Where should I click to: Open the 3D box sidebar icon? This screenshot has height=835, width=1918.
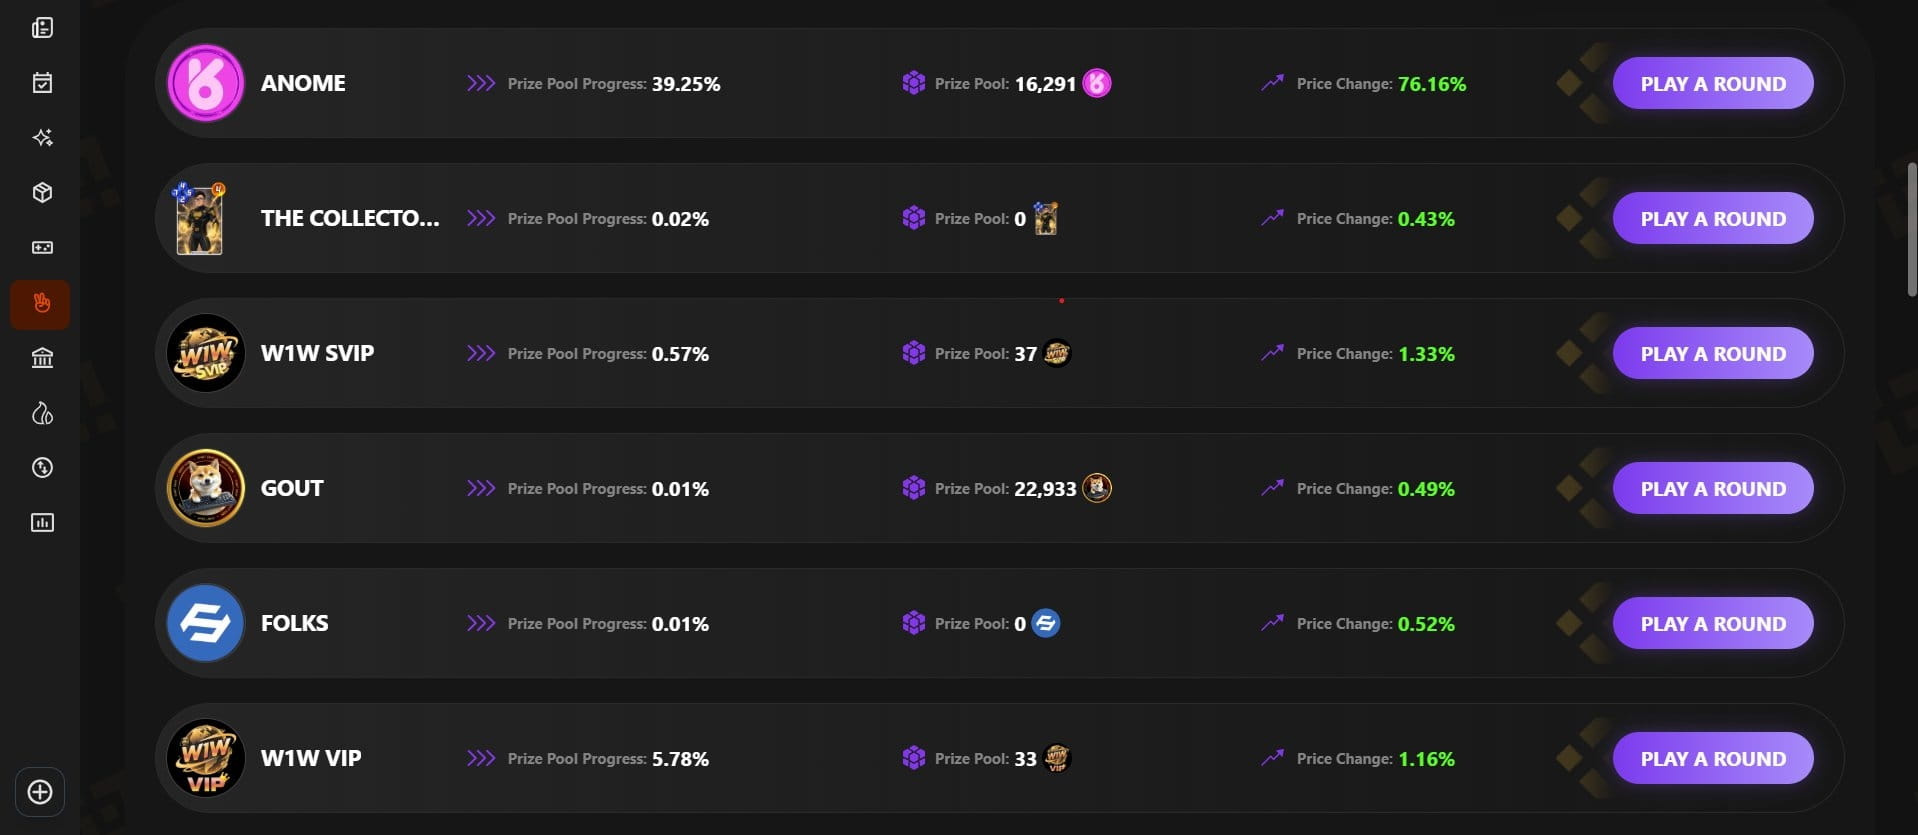(42, 193)
